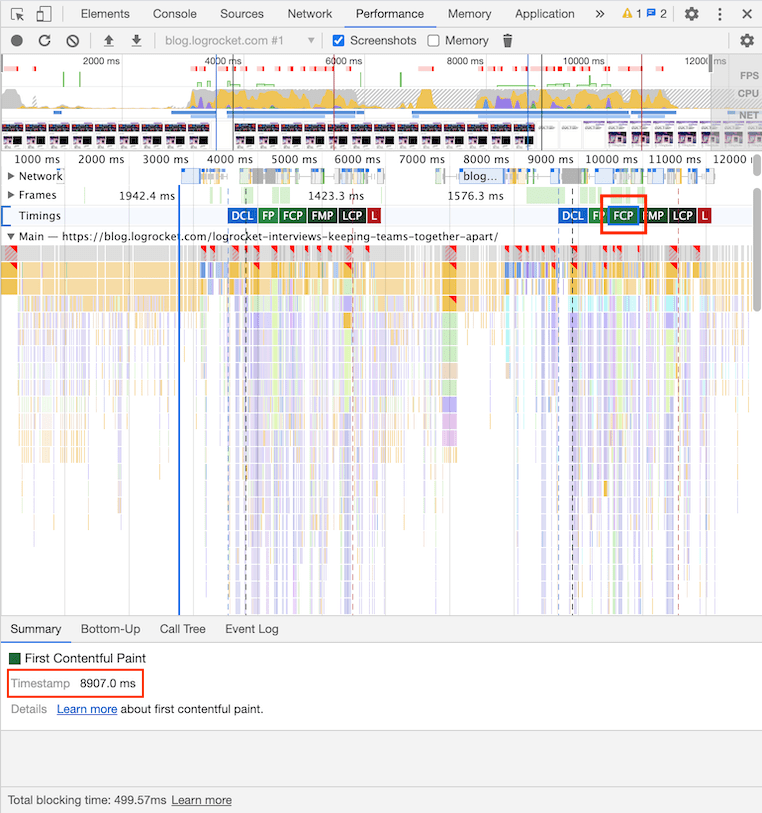This screenshot has width=762, height=813.
Task: Click Learn more link beside total blocking time
Action: [x=202, y=800]
